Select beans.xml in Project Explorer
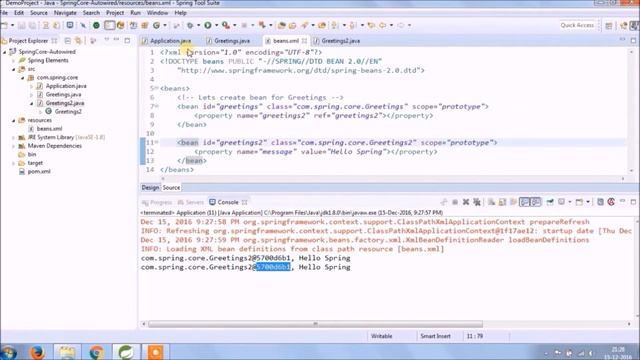The height and width of the screenshot is (360, 640). click(x=49, y=129)
